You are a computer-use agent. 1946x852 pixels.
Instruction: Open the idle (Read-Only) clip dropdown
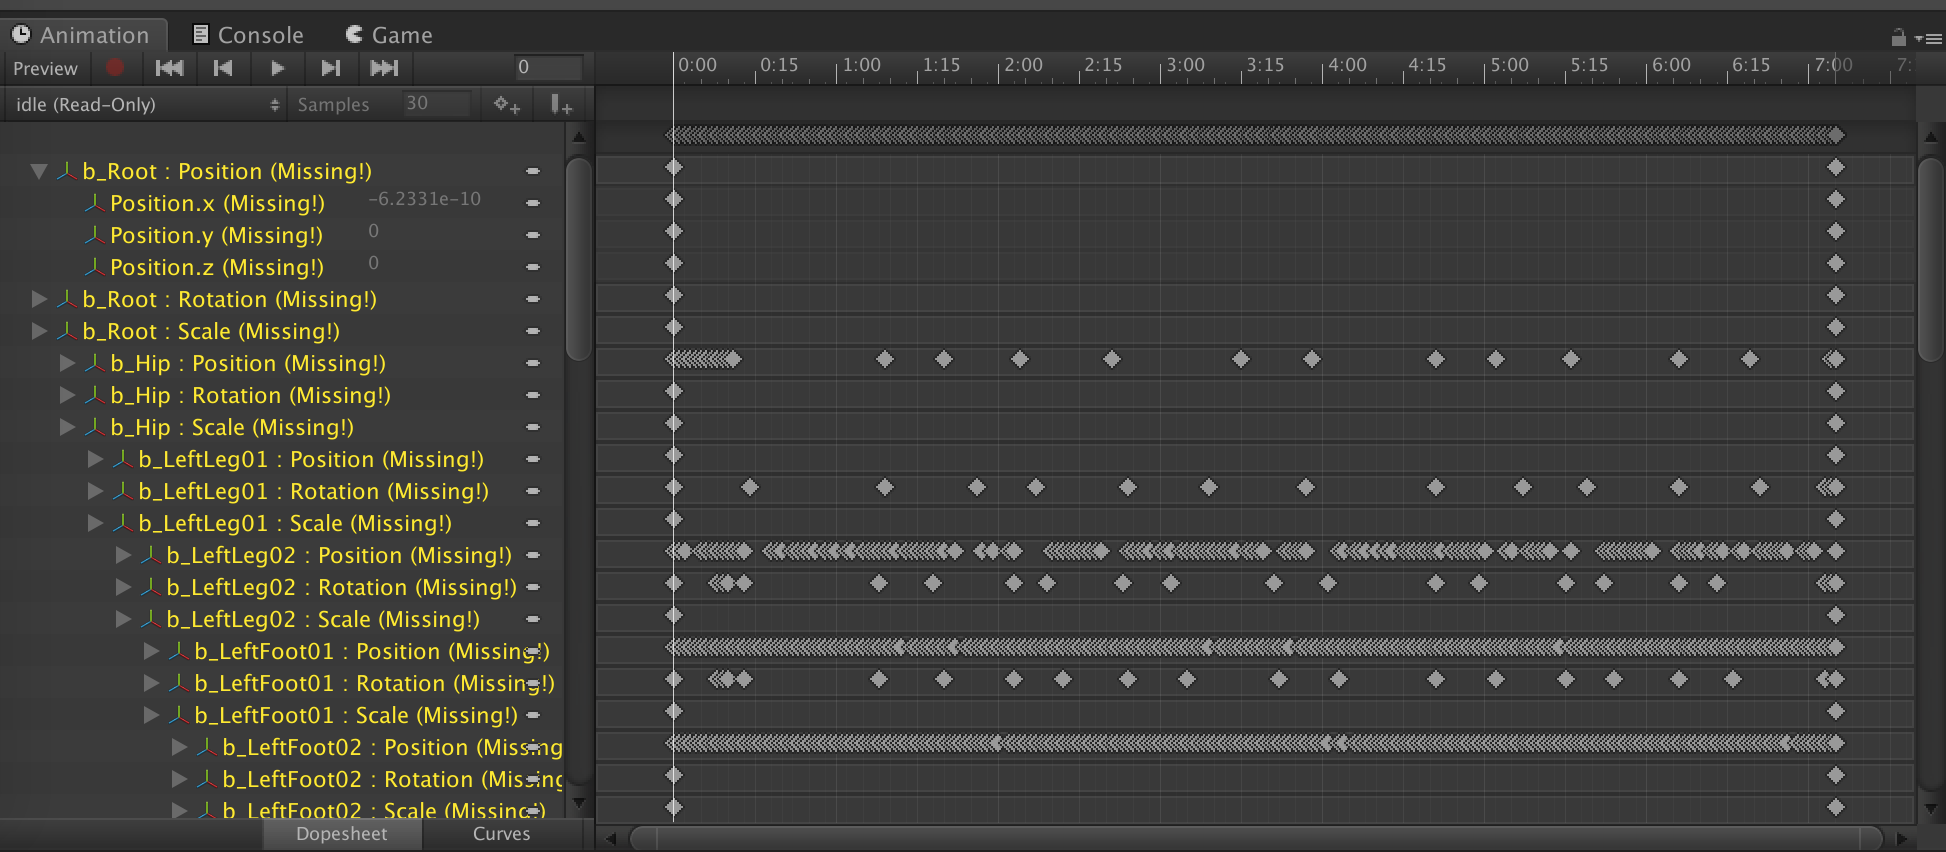pos(145,104)
